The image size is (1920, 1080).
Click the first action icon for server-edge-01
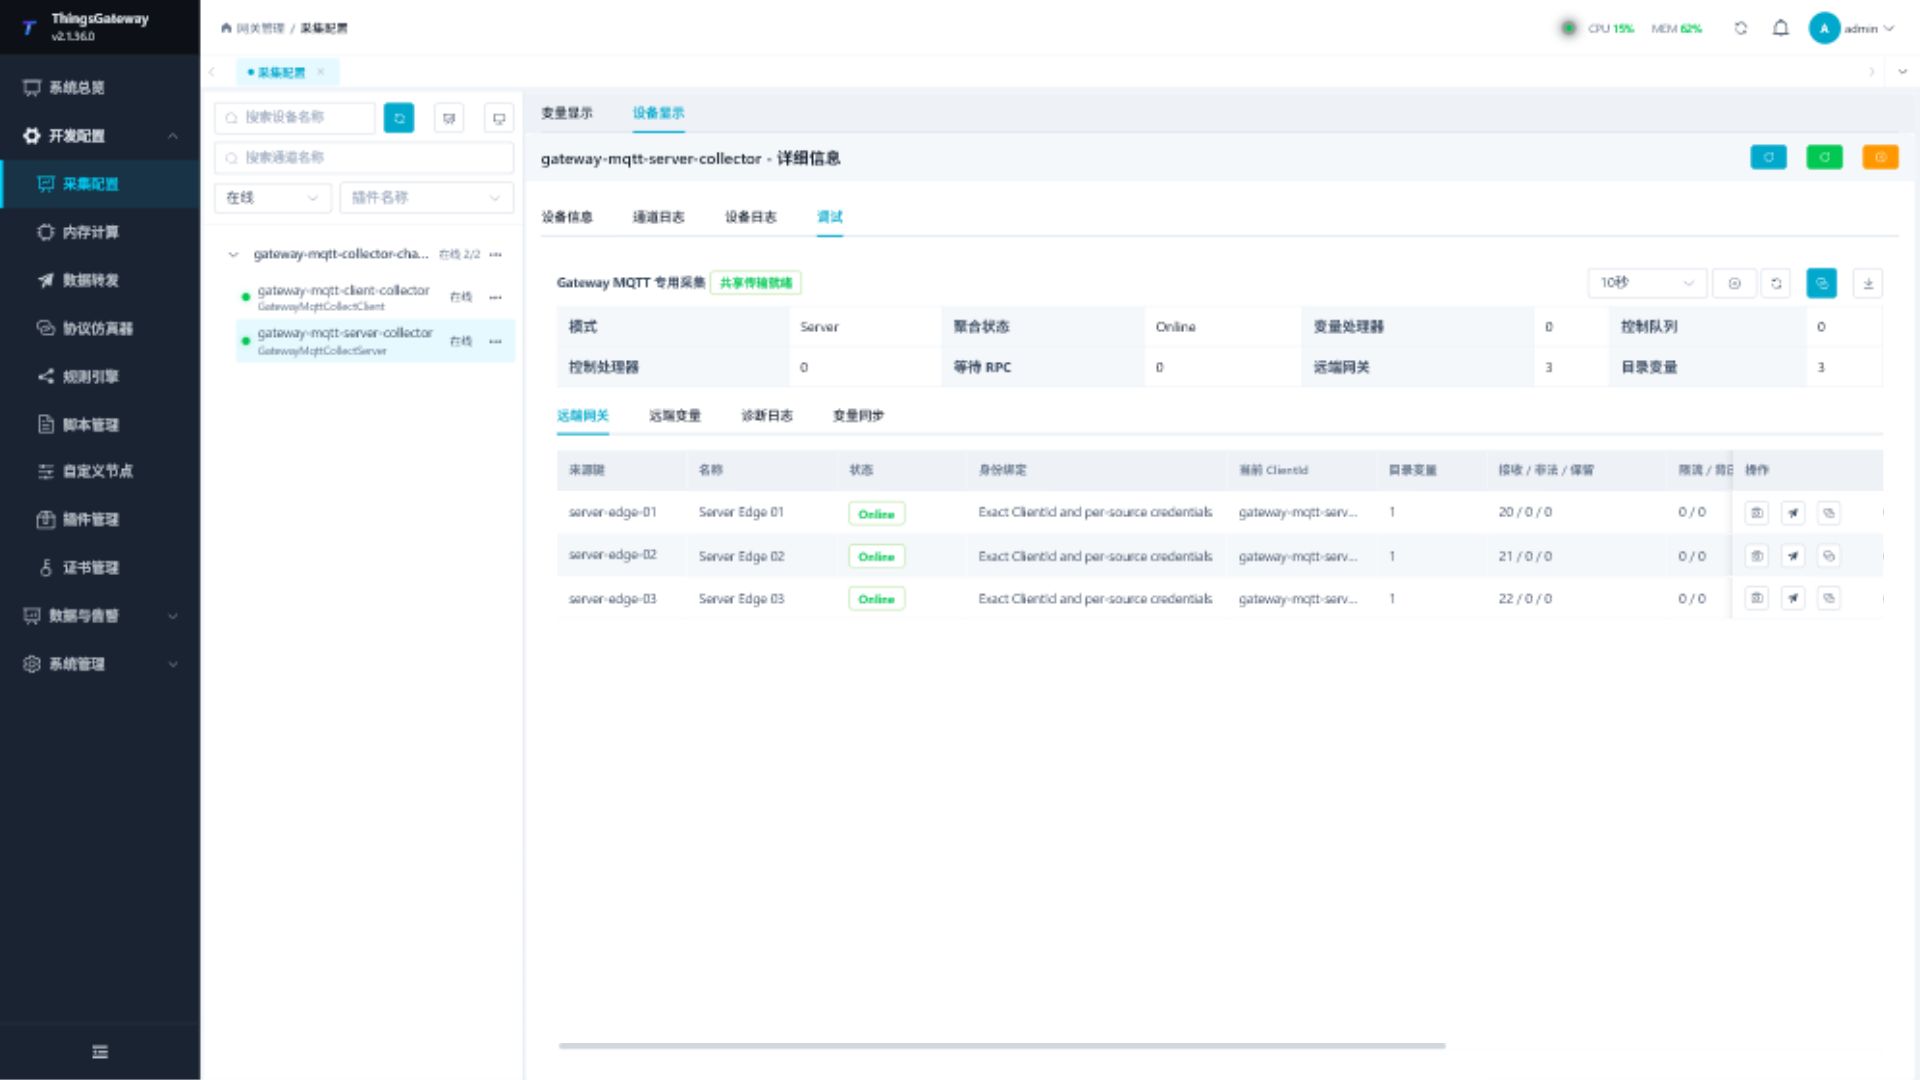(x=1757, y=513)
